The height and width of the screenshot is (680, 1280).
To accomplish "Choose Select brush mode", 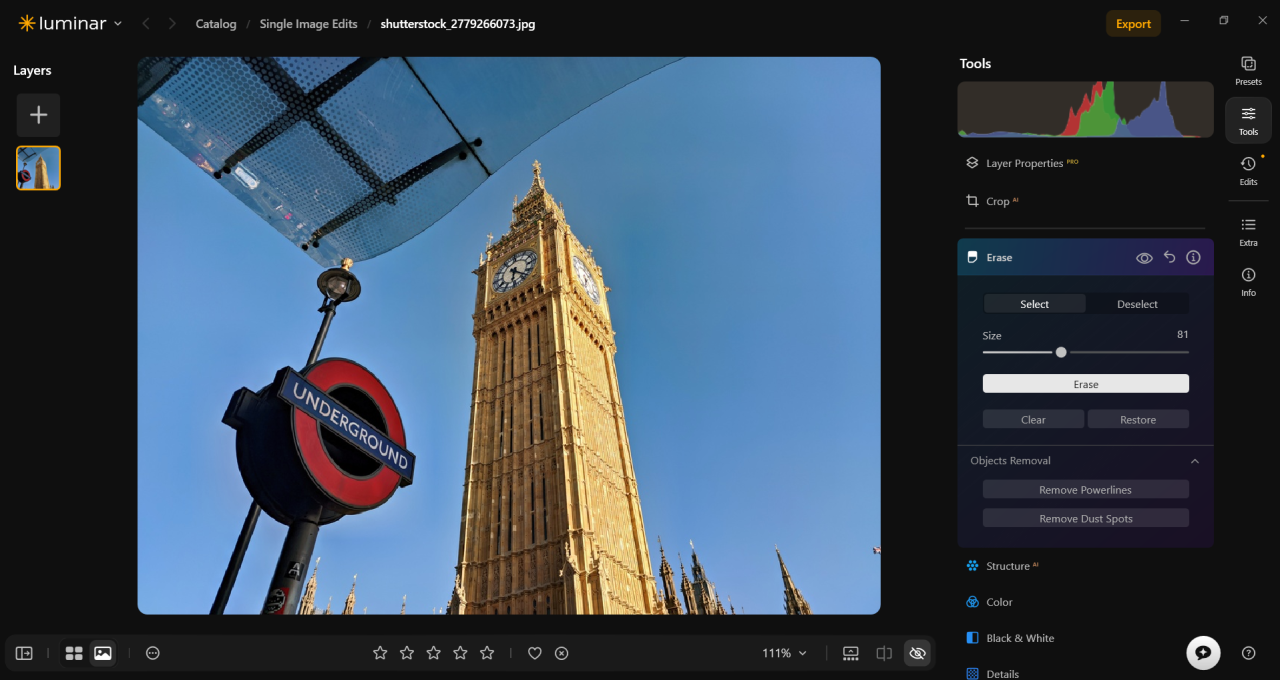I will coord(1035,304).
